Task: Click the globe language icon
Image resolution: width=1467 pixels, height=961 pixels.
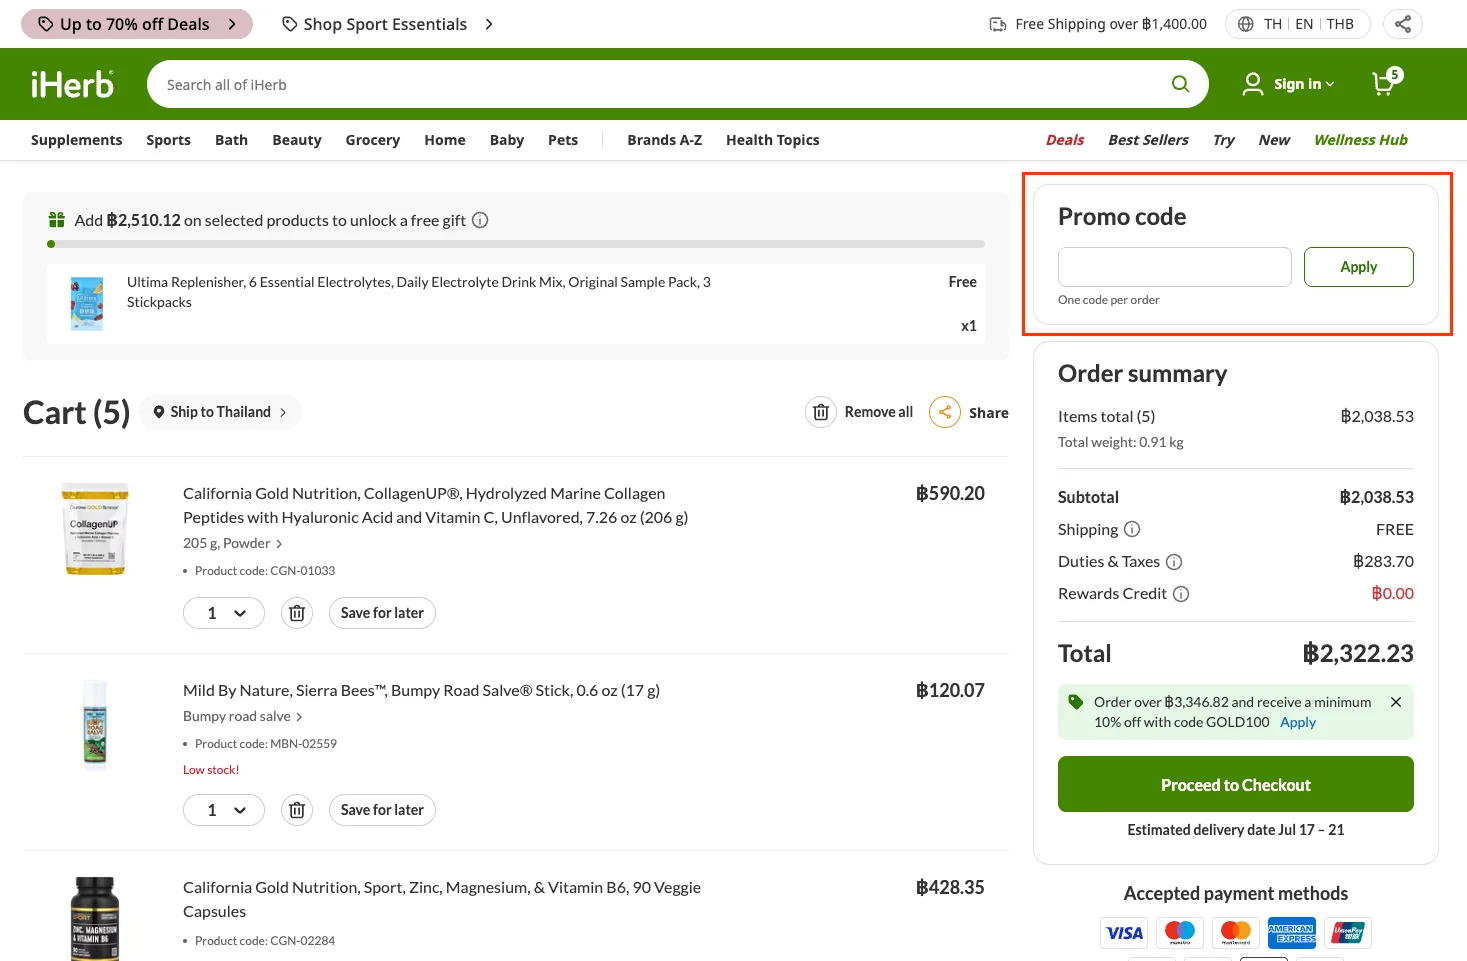Action: (x=1246, y=24)
